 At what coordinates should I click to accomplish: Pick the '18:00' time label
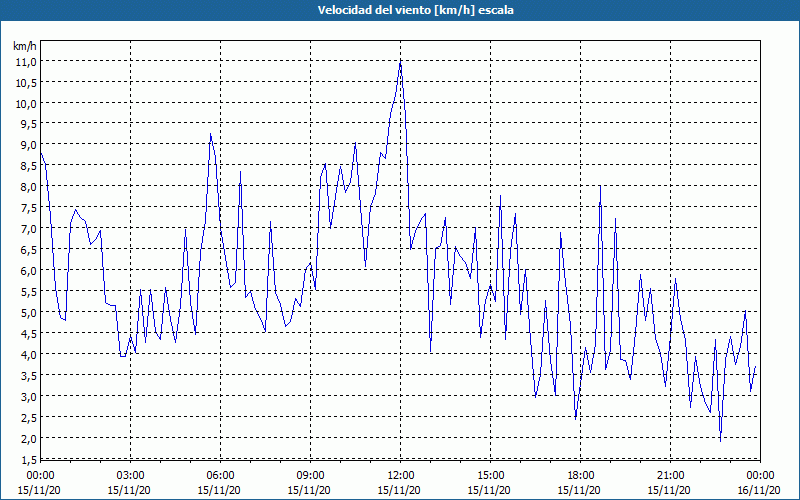click(x=580, y=476)
